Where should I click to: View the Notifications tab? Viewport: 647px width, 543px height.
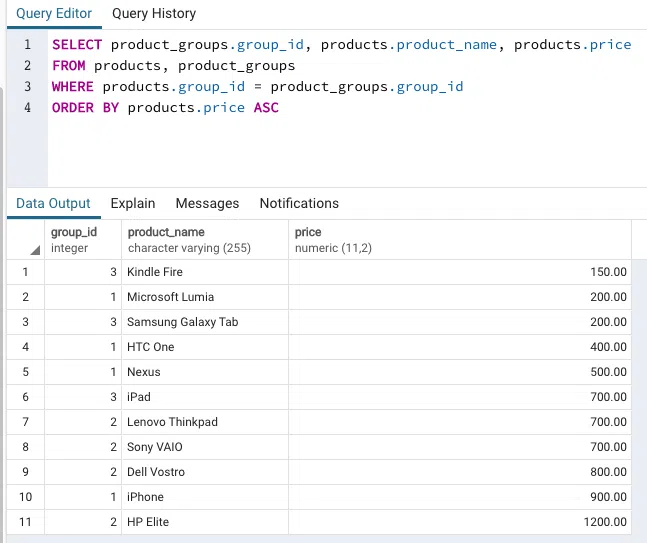click(299, 203)
